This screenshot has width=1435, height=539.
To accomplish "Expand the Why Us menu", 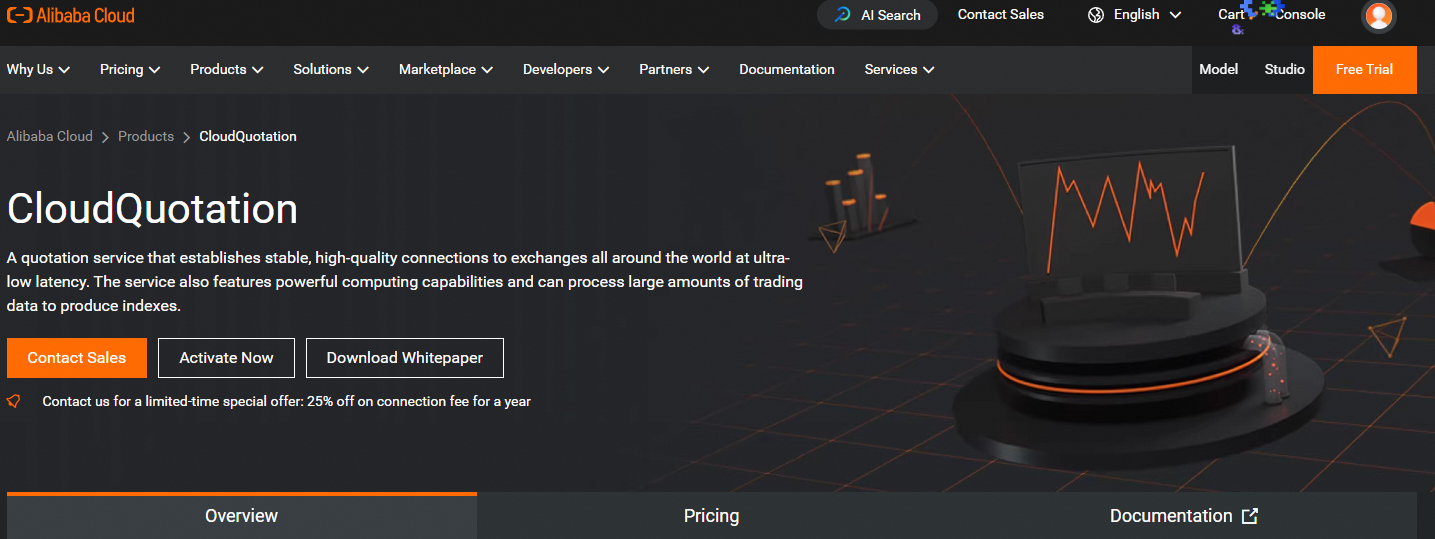I will click(x=38, y=69).
